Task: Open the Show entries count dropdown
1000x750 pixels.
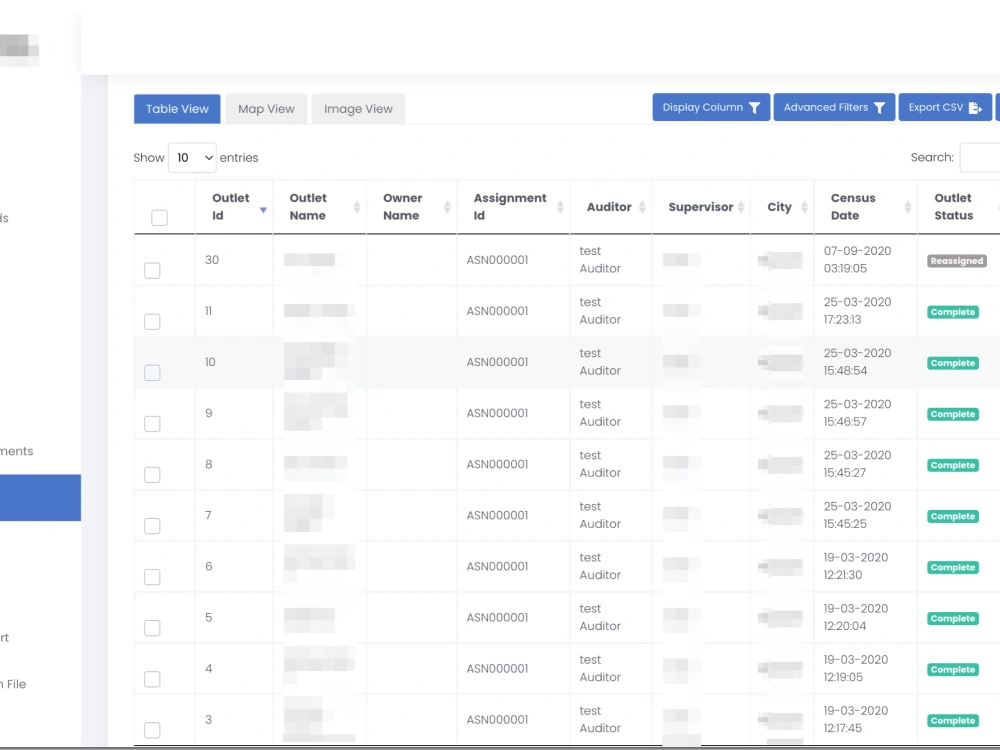Action: pyautogui.click(x=192, y=158)
